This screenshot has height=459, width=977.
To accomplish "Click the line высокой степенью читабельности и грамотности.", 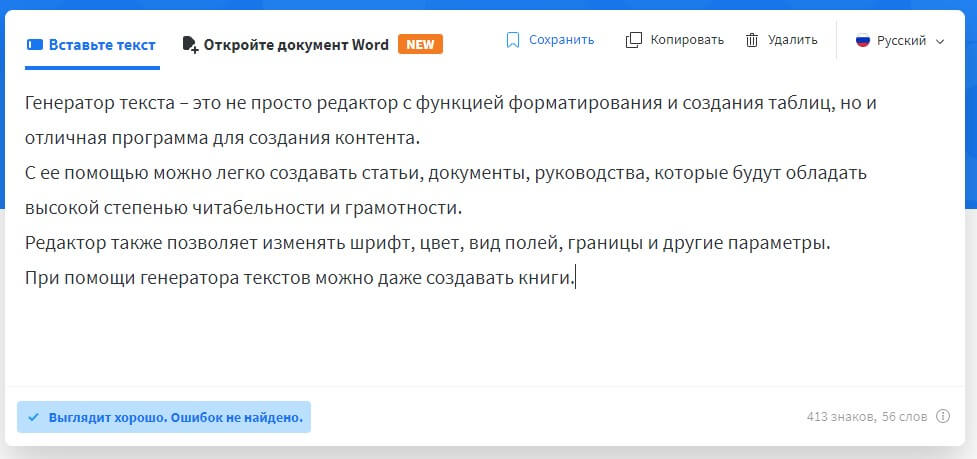I will pyautogui.click(x=244, y=207).
